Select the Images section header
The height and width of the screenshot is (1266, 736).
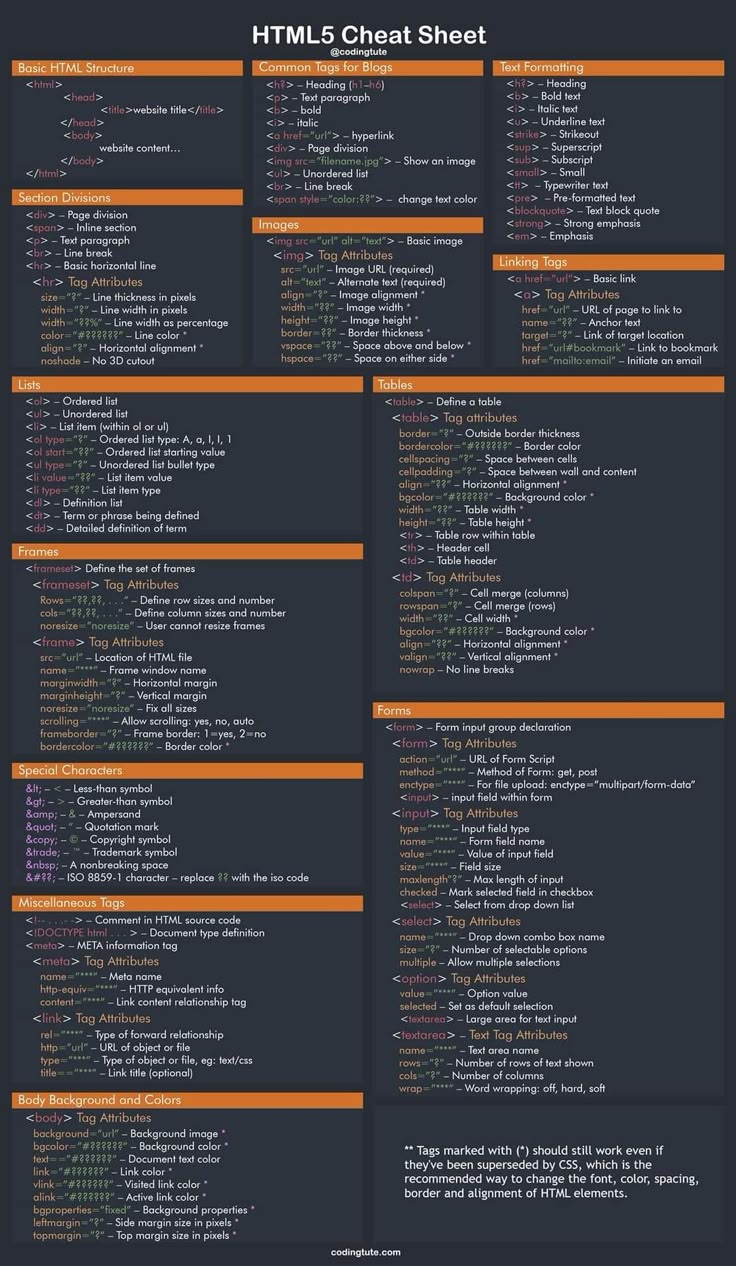(x=279, y=225)
